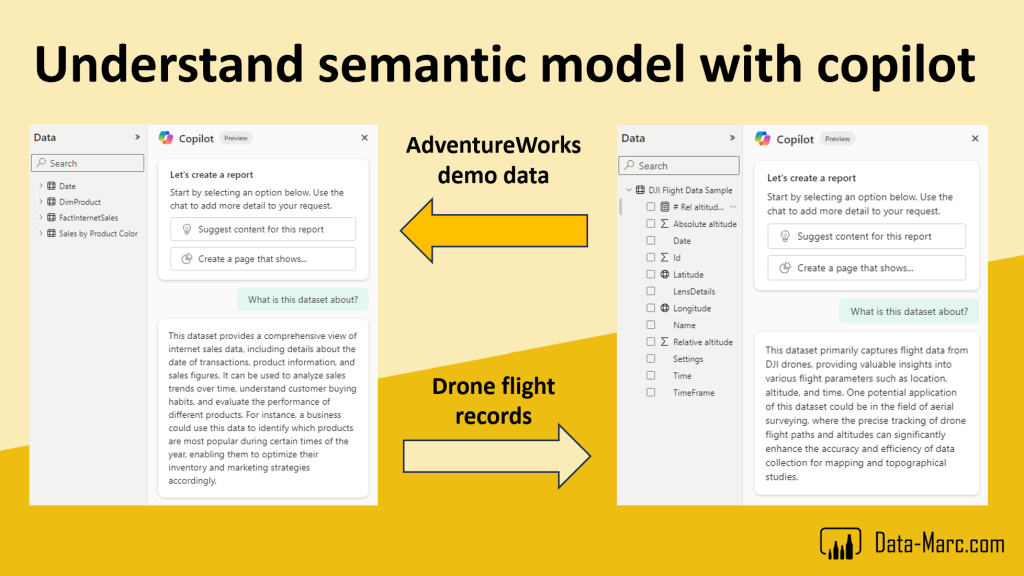Expand the Date table in AdventureWorks panel

(40, 186)
